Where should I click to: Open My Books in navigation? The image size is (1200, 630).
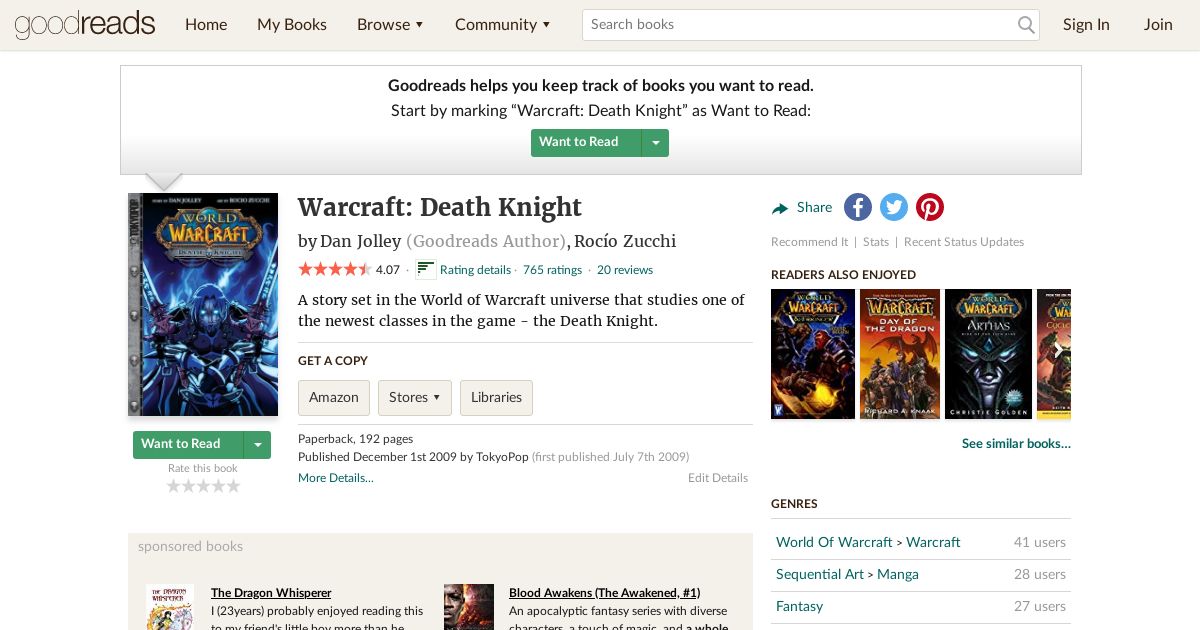[x=292, y=25]
